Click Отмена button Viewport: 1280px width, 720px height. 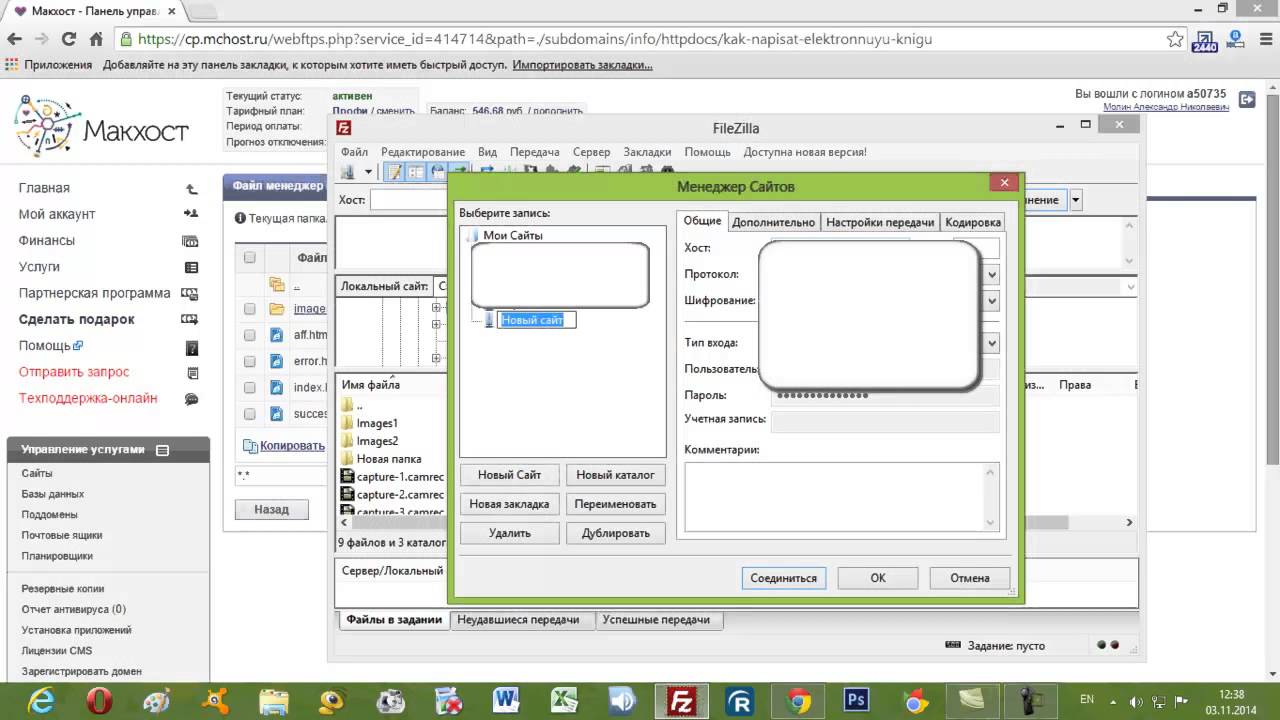point(970,578)
